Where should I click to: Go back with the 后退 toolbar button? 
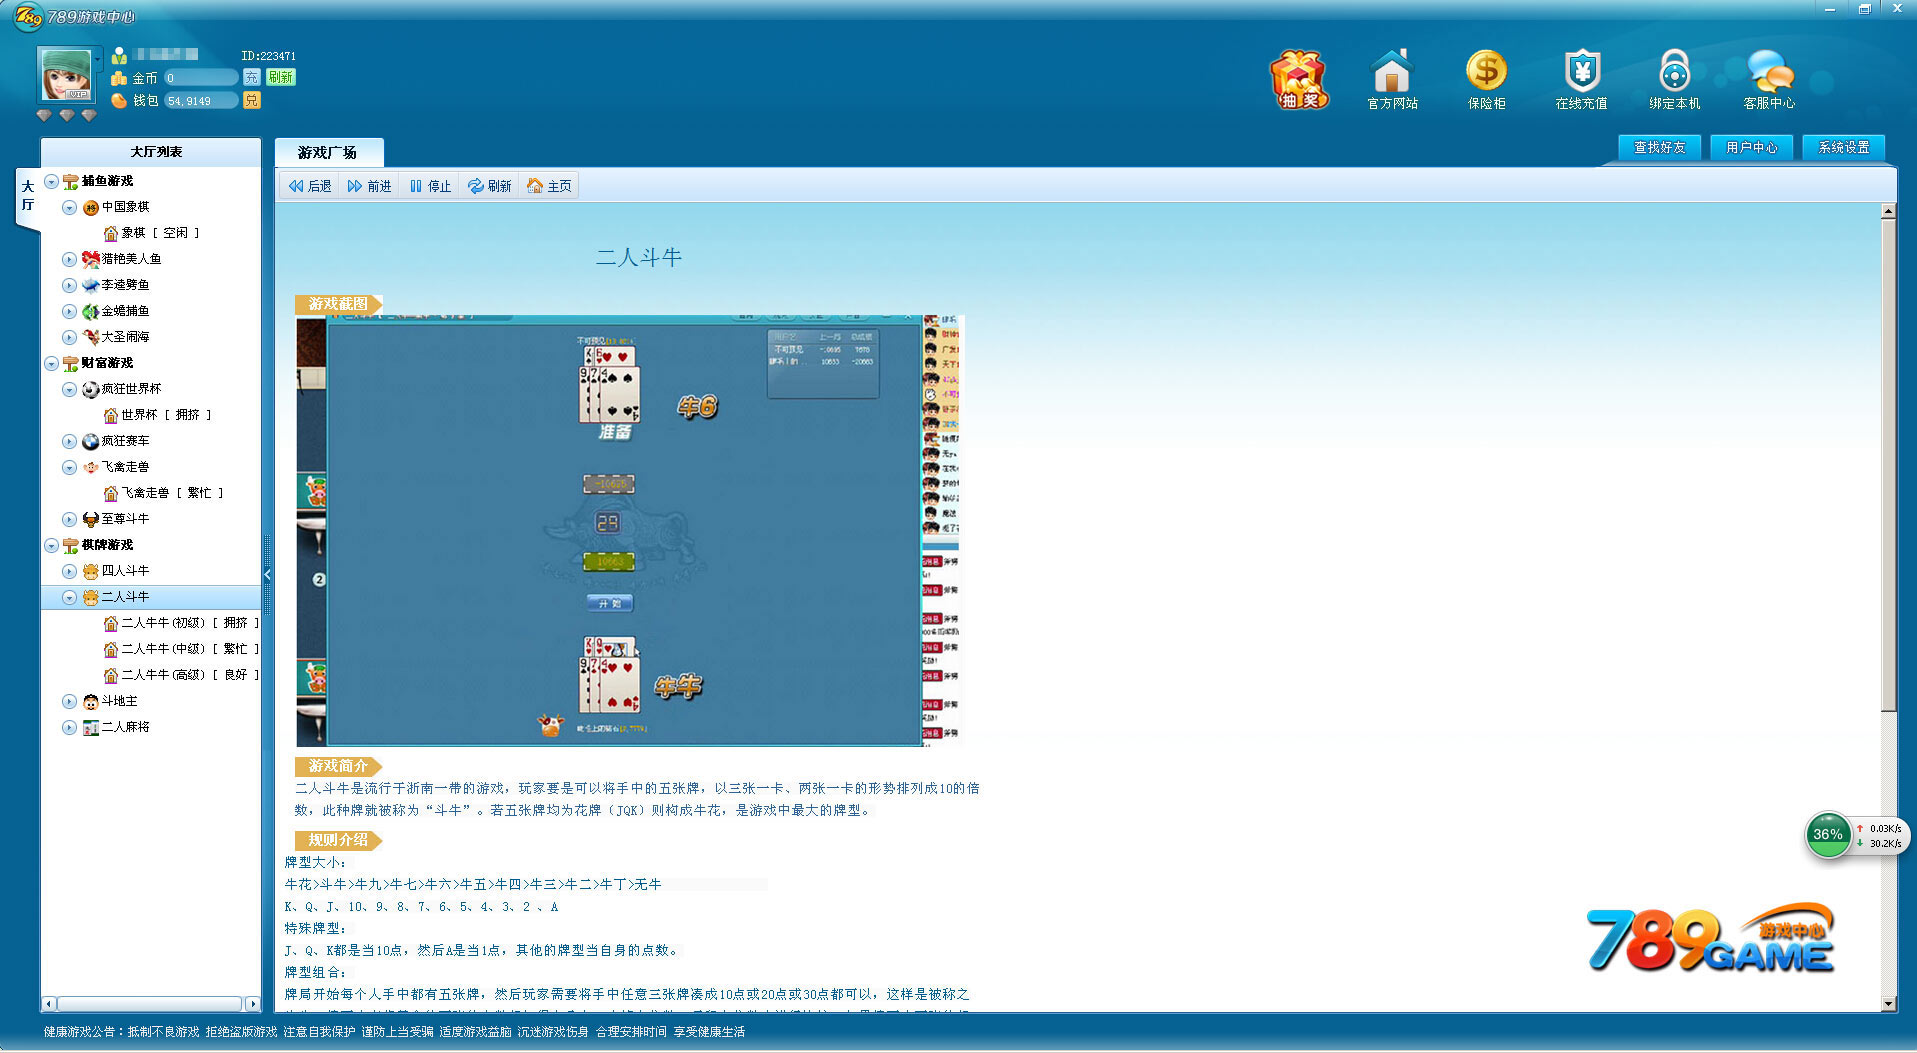(309, 186)
